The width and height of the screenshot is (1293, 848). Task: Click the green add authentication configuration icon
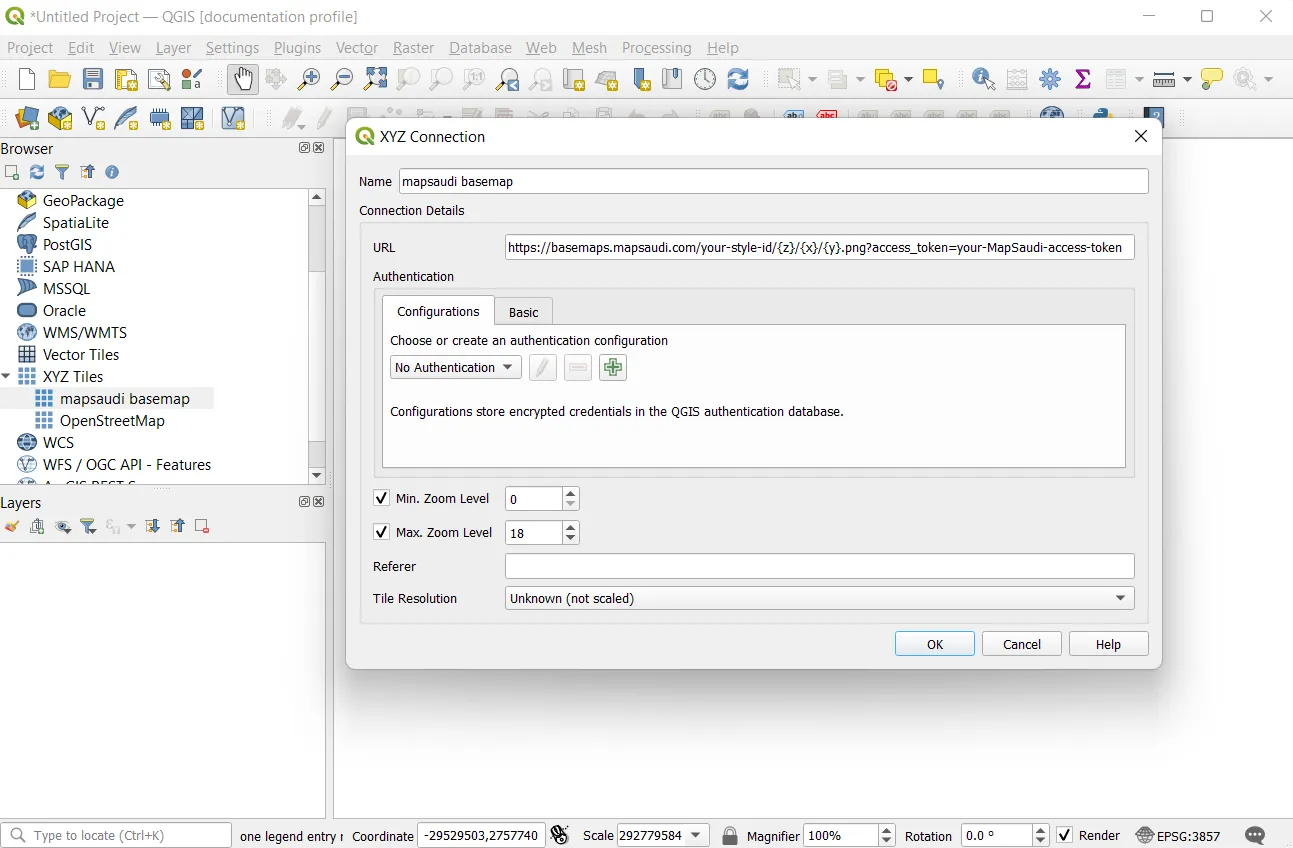point(613,368)
